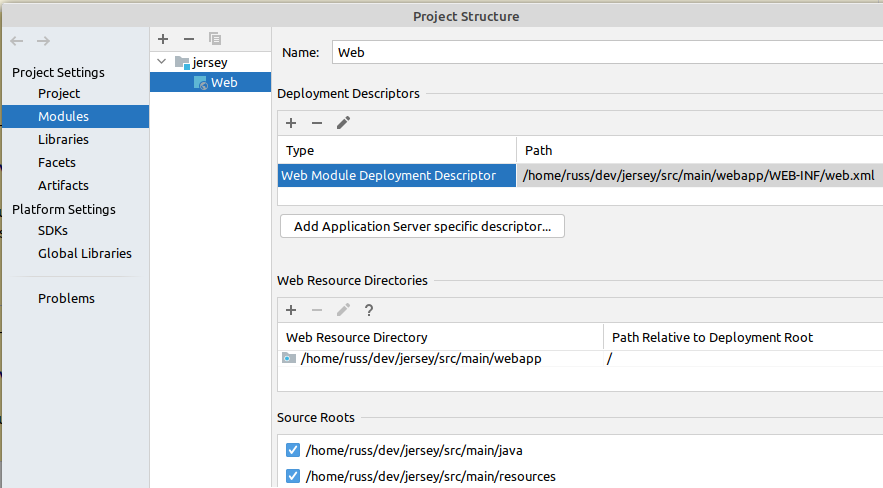883x488 pixels.
Task: Select Web Module Deployment Descriptor row
Action: [x=397, y=176]
